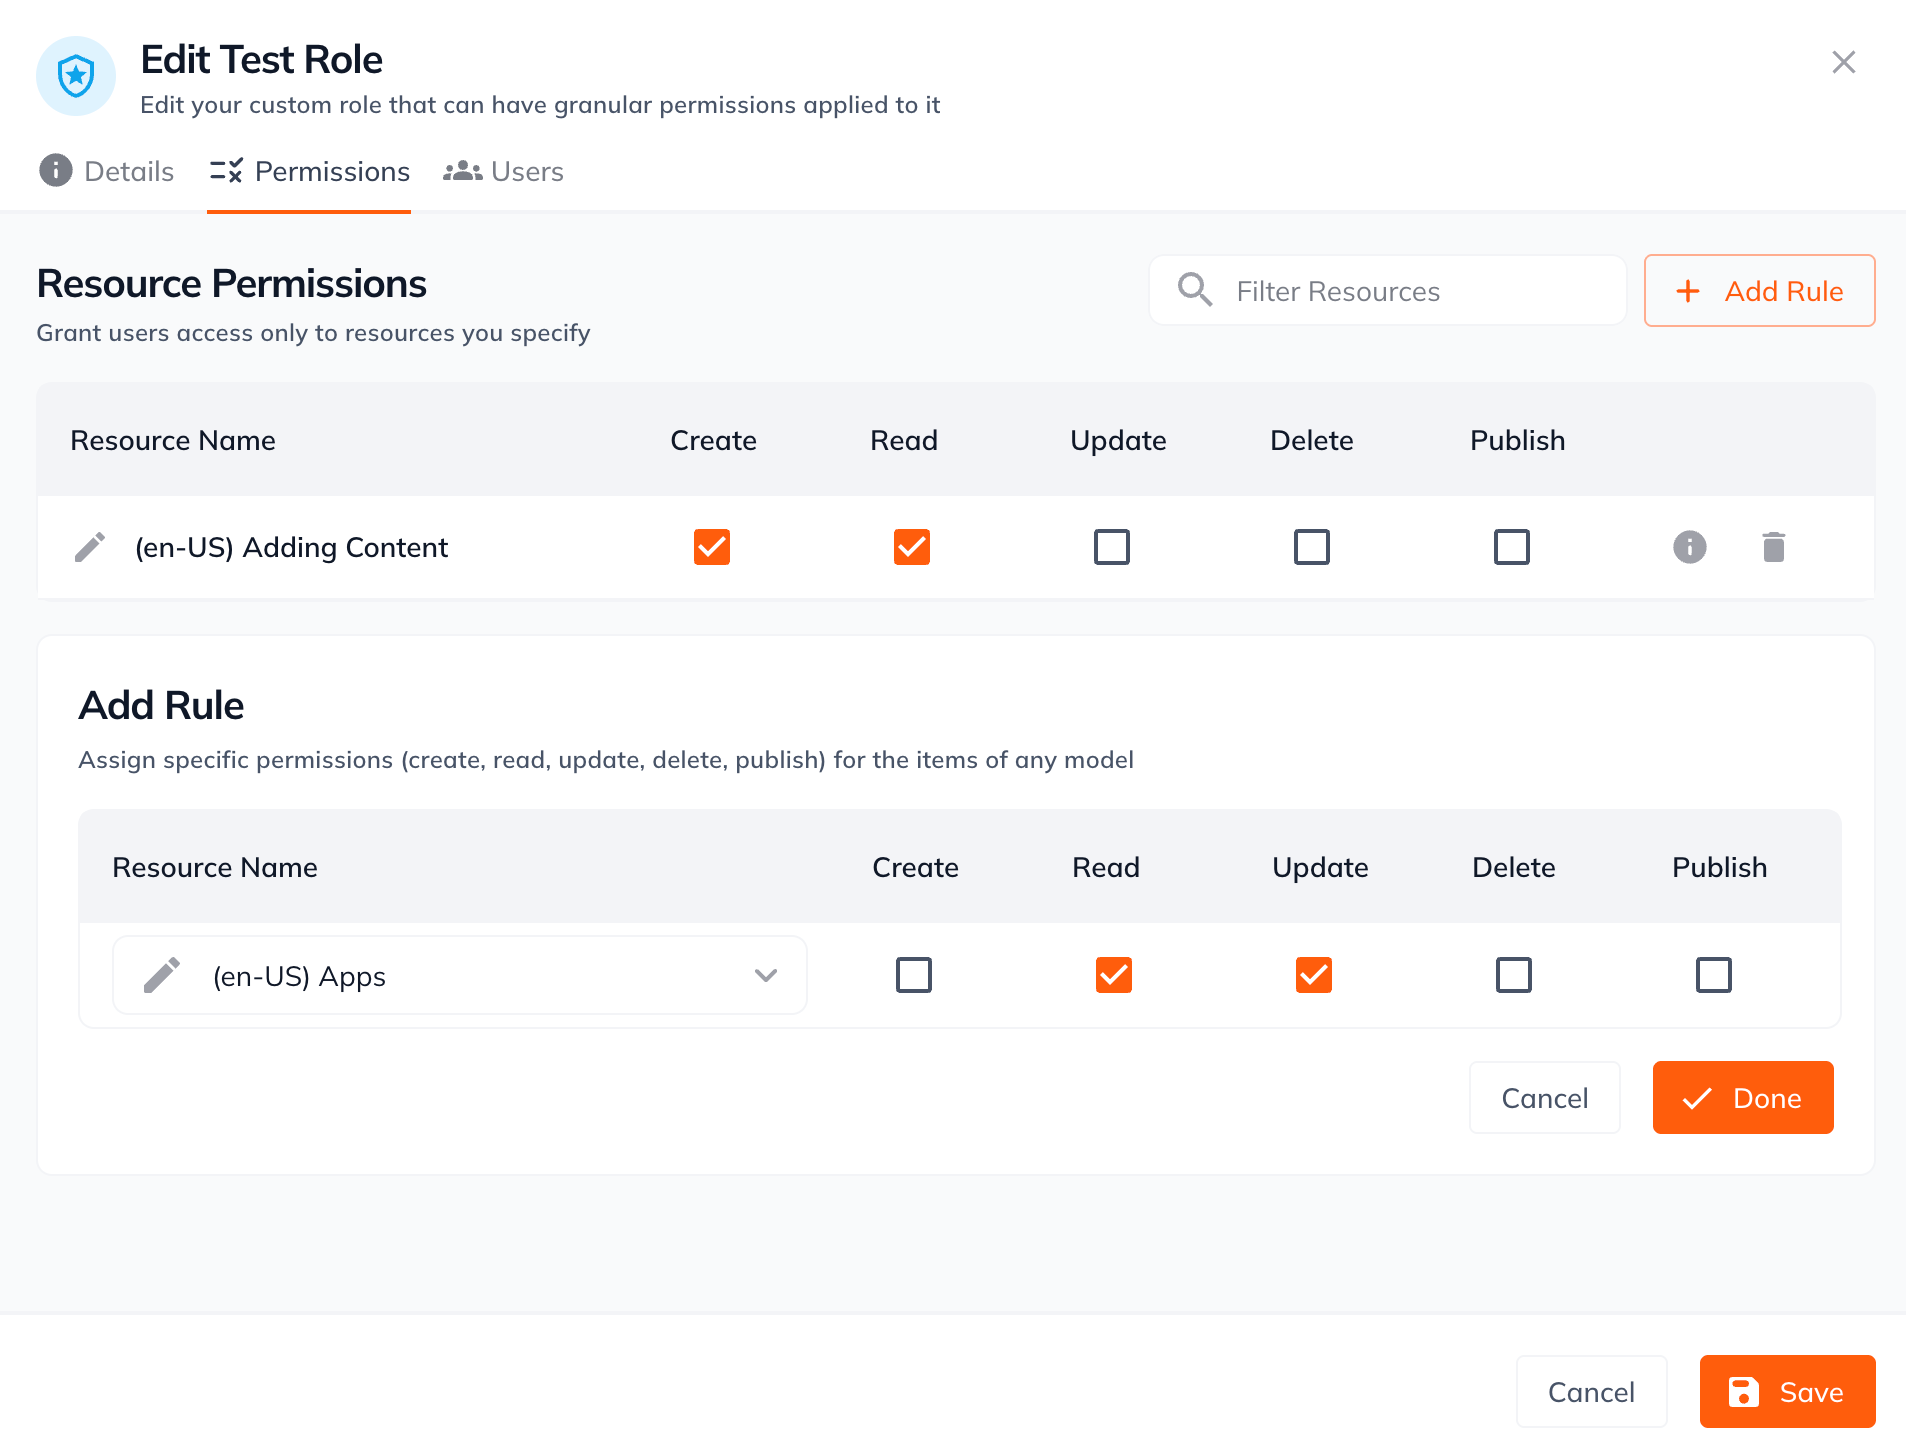Click the pencil icon beside Adding Content
This screenshot has width=1906, height=1454.
click(90, 547)
